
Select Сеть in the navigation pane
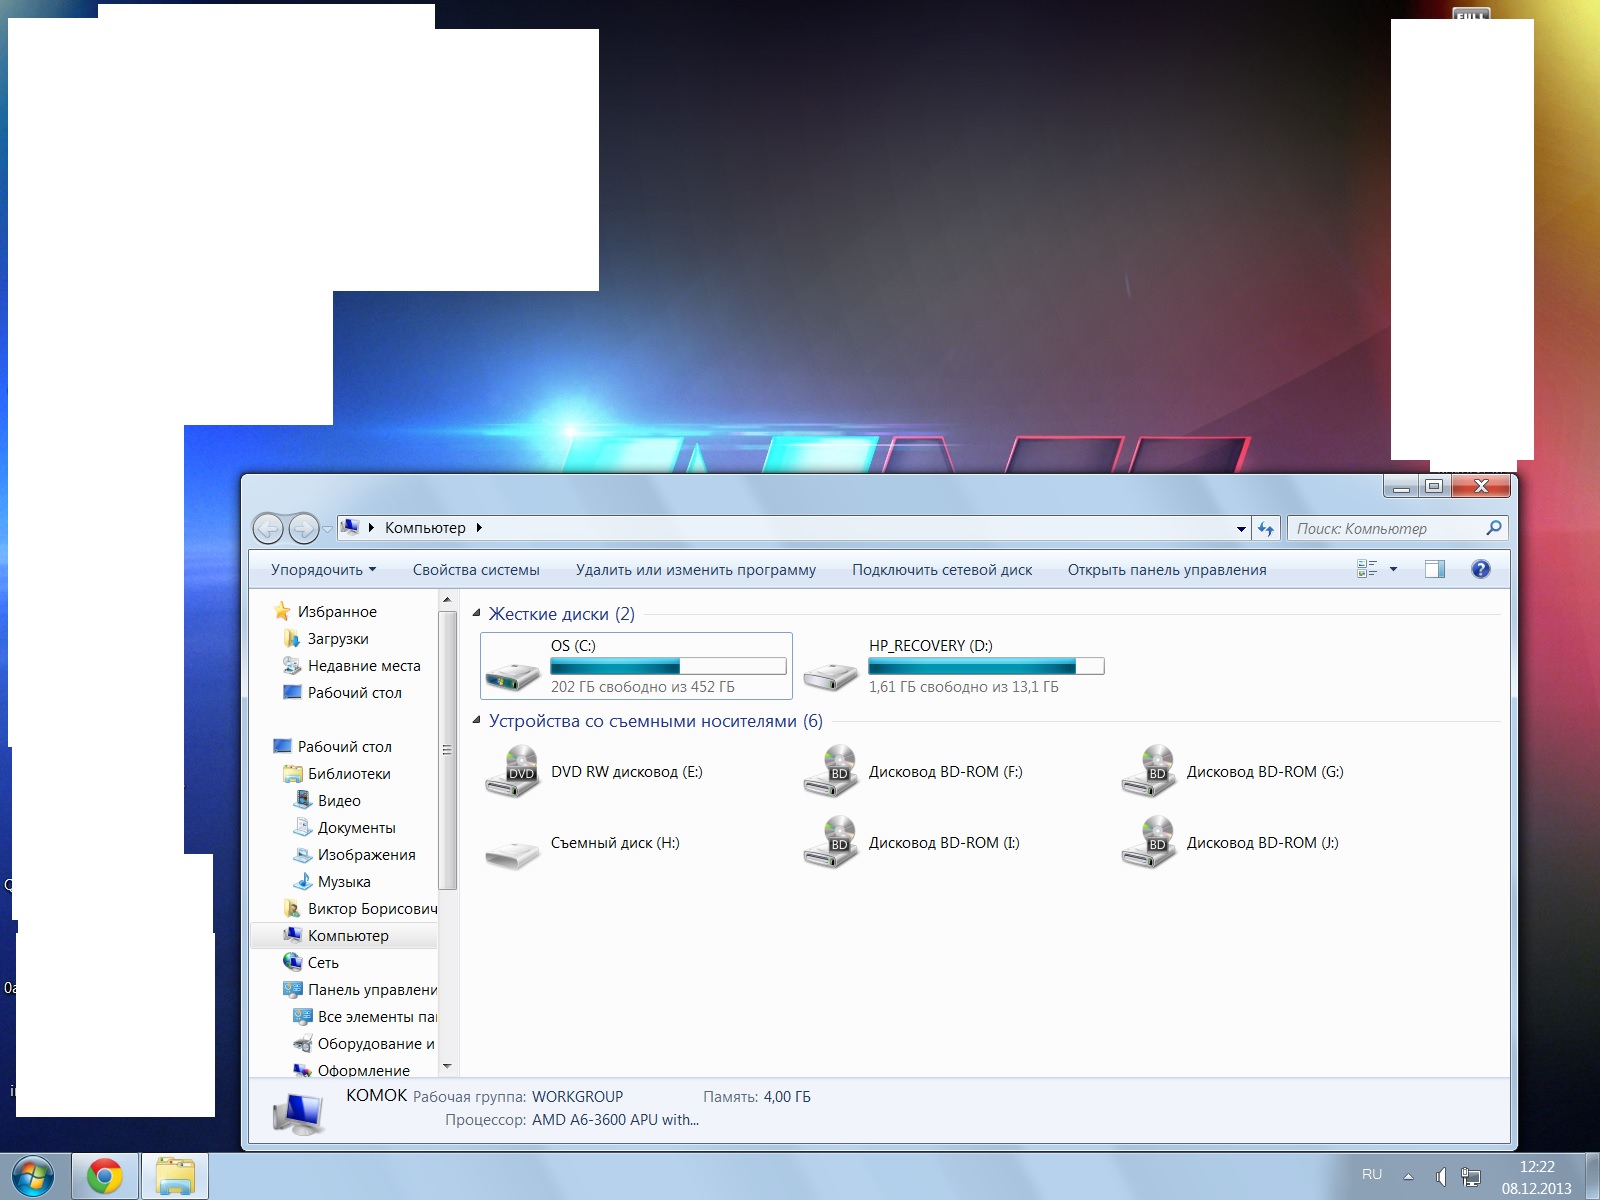pyautogui.click(x=323, y=963)
